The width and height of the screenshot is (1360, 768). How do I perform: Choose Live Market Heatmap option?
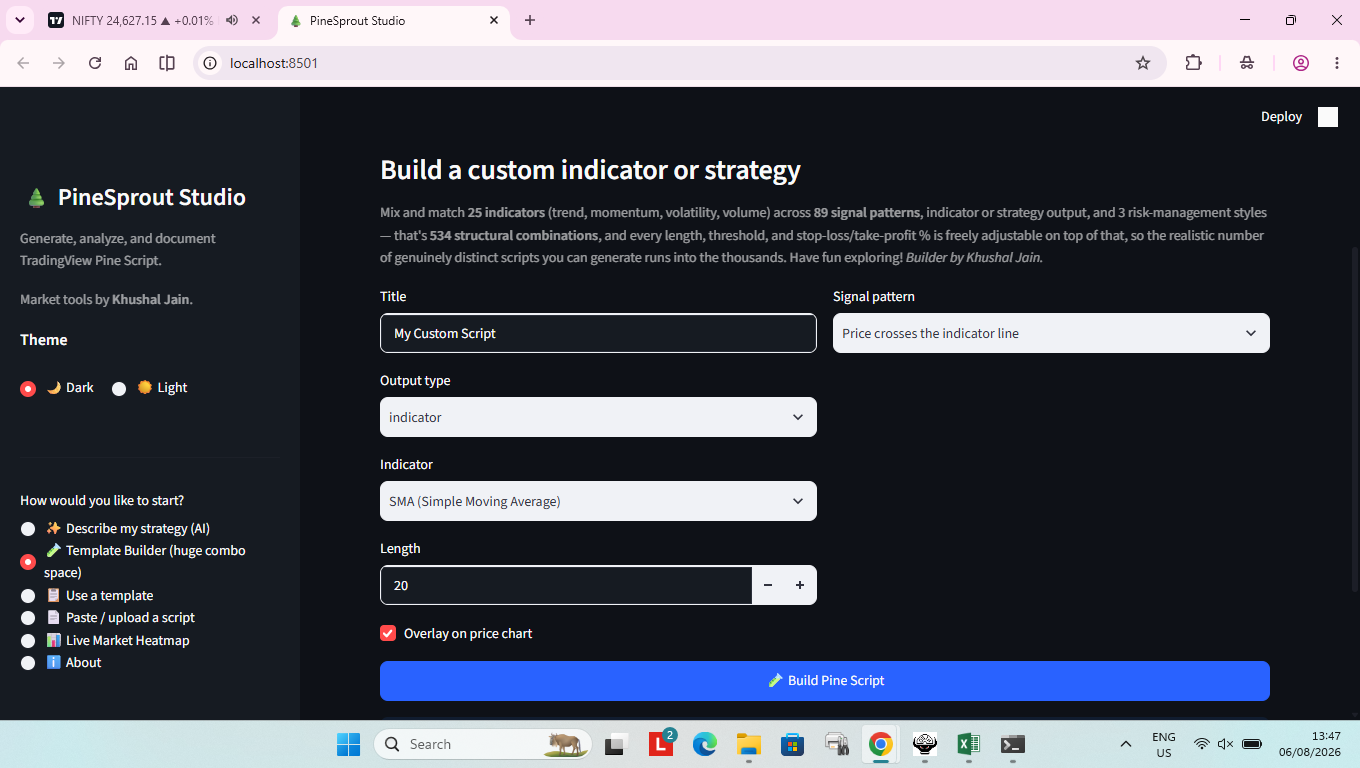point(28,641)
